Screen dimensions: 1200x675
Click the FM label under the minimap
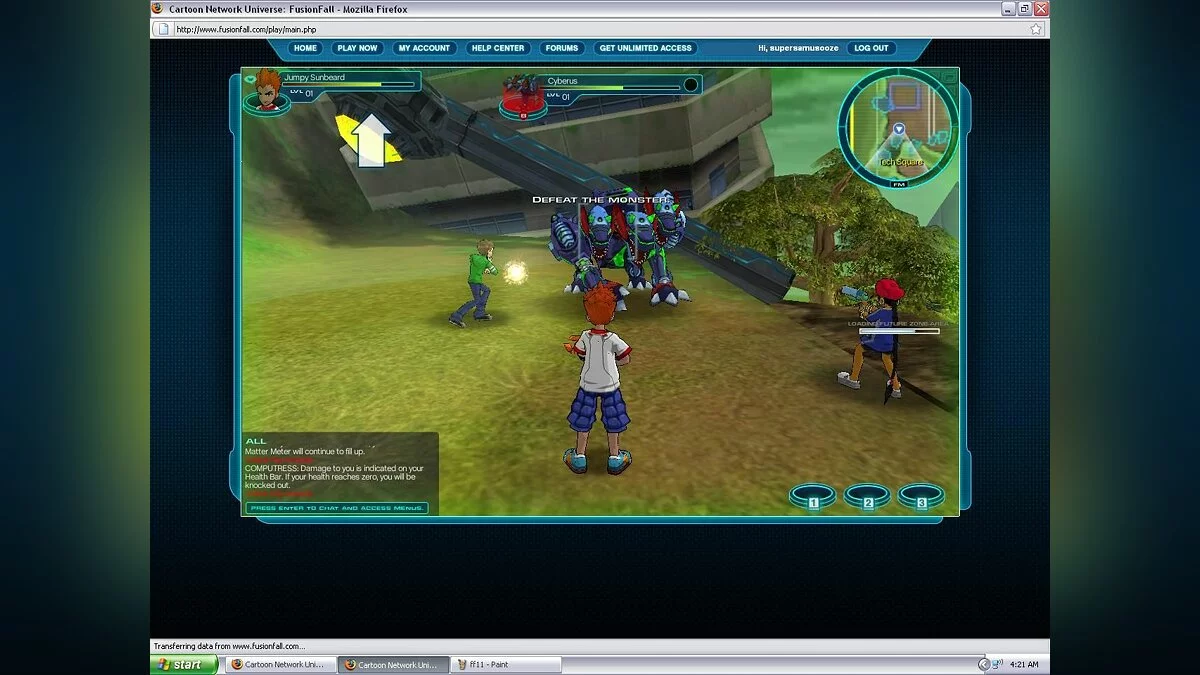[x=898, y=184]
